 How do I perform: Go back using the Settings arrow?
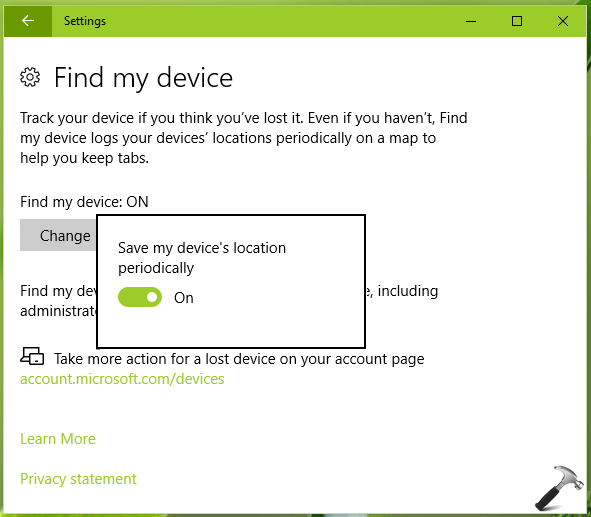(28, 21)
